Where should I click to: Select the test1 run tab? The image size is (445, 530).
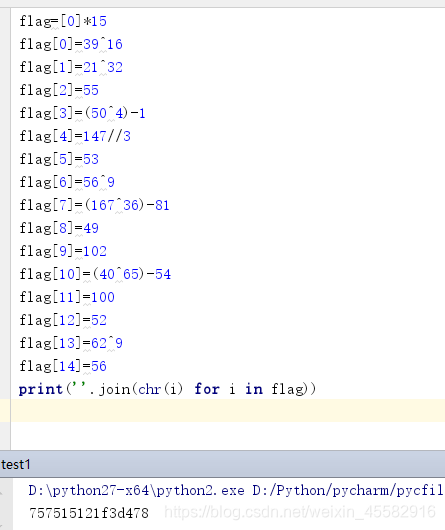(16, 465)
